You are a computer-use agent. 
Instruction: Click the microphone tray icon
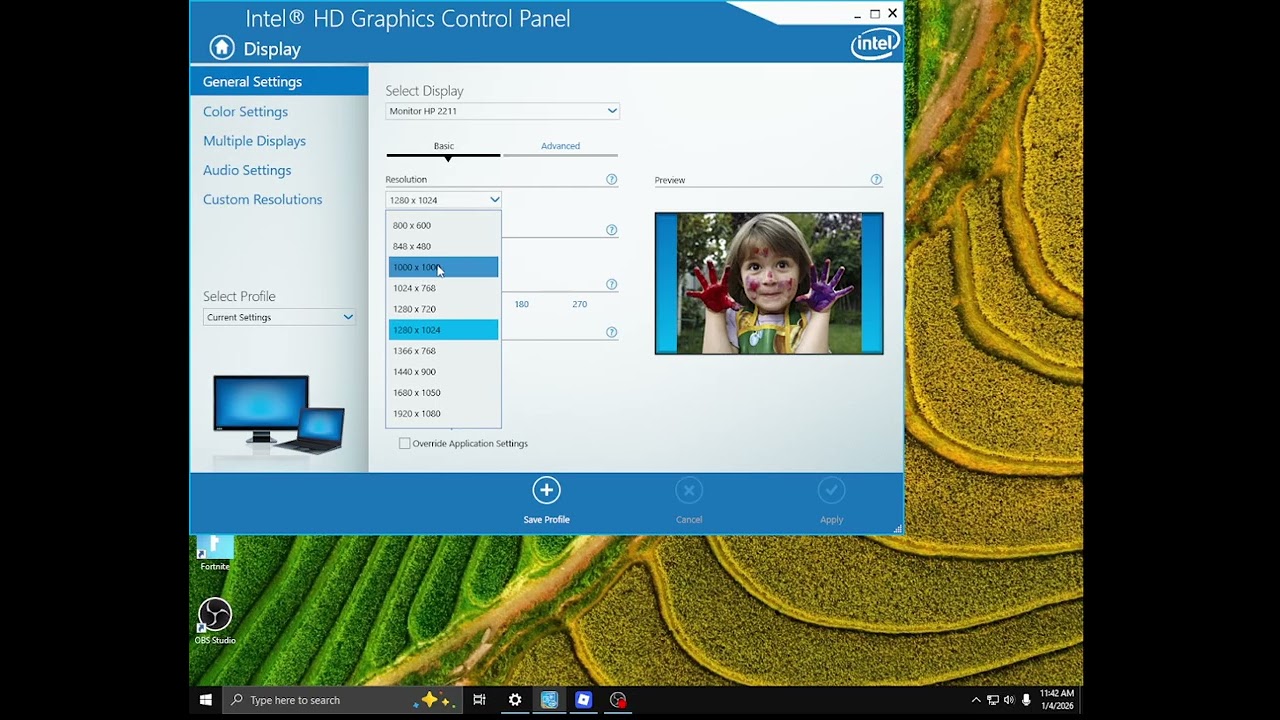pyautogui.click(x=1026, y=700)
